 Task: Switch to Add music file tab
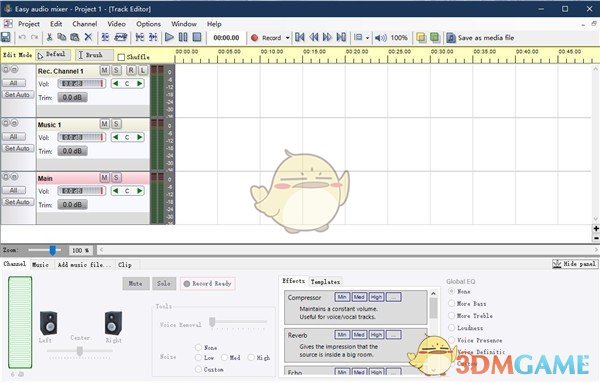pyautogui.click(x=84, y=264)
